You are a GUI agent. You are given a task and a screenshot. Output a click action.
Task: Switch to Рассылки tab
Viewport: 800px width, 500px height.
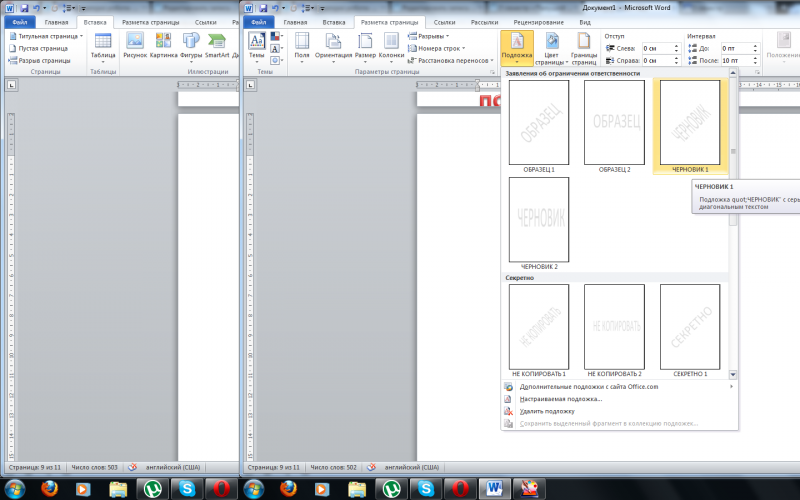click(484, 22)
